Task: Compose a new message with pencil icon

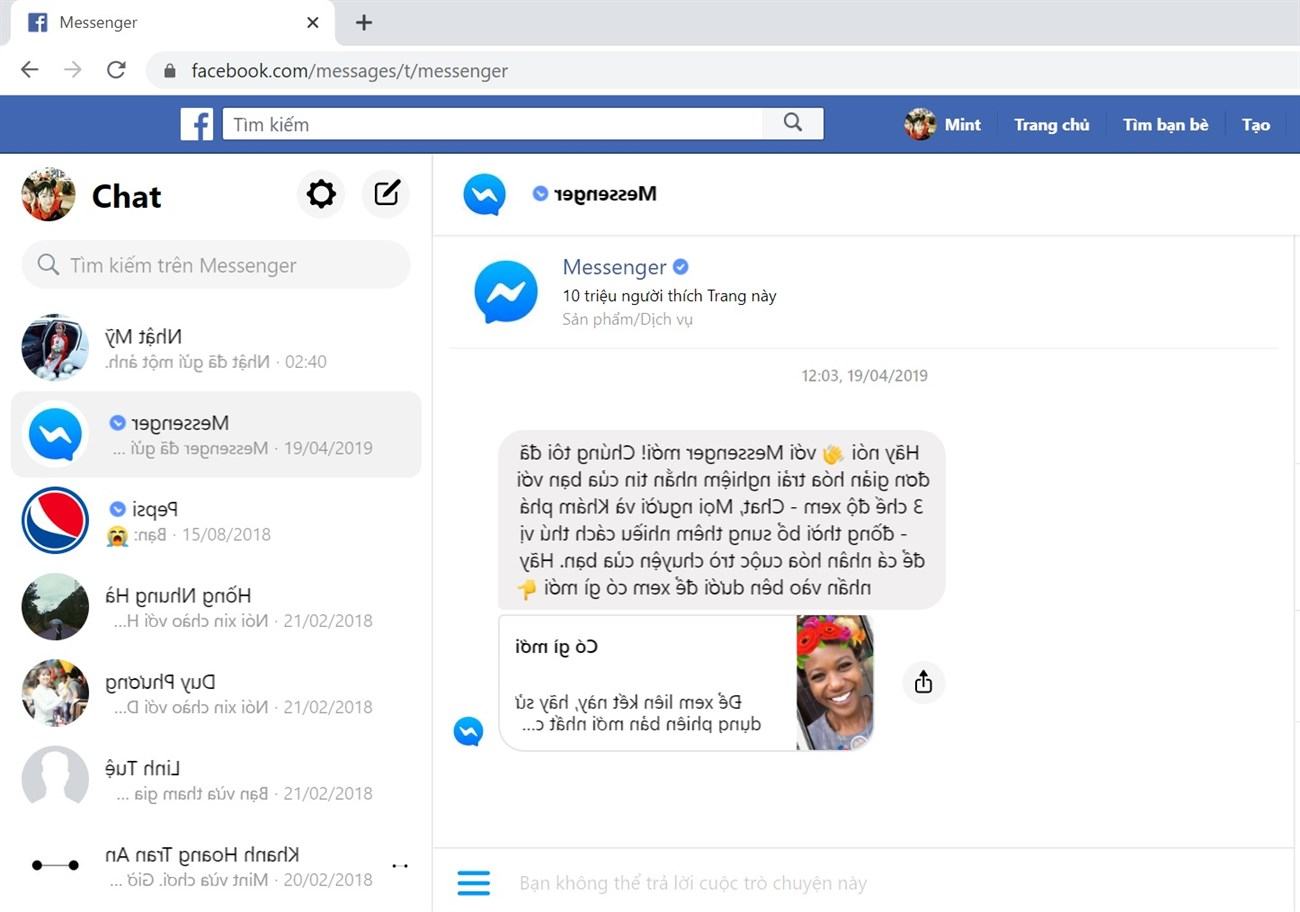Action: pos(386,194)
